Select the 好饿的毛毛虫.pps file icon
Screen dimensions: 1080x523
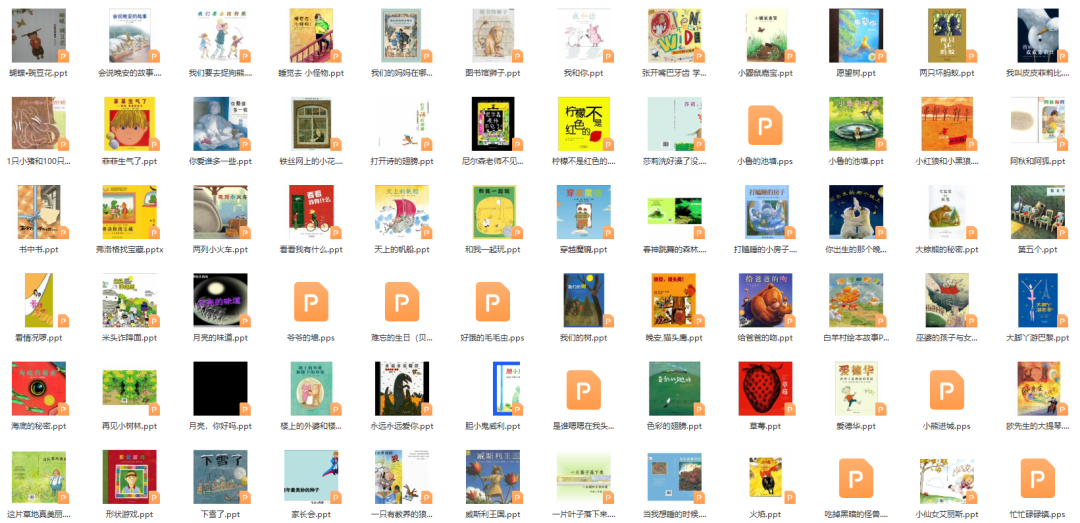pos(492,301)
